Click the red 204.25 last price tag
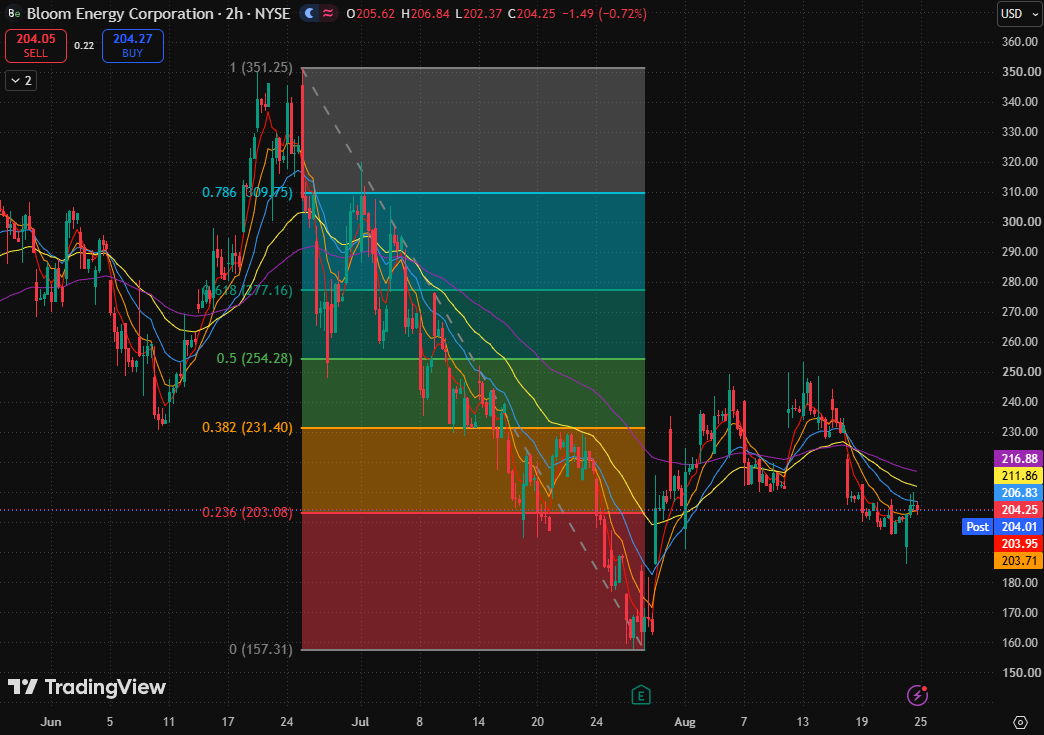Viewport: 1044px width, 735px height. pos(1019,510)
